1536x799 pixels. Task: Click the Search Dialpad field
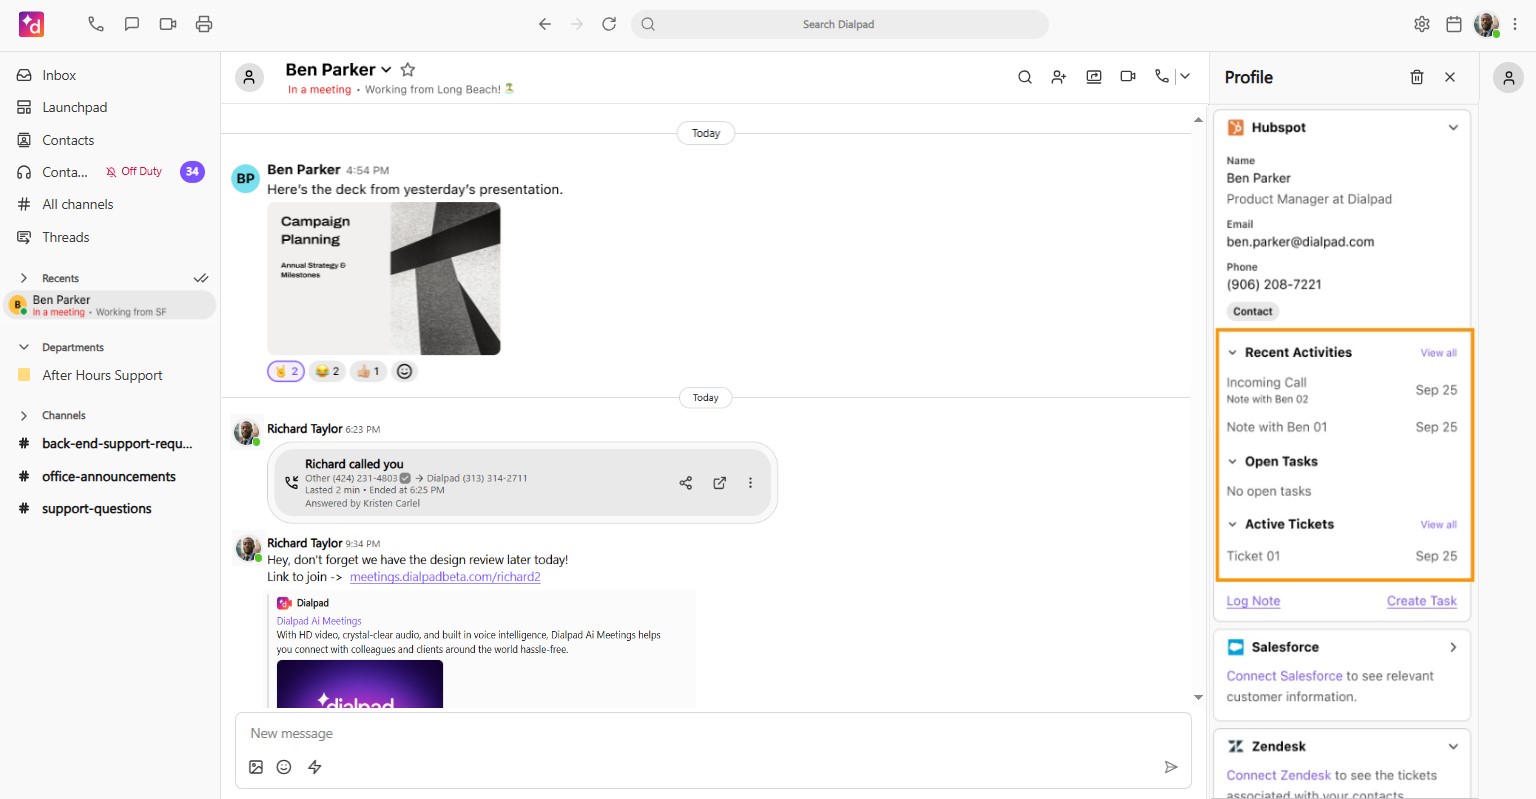[x=839, y=24]
